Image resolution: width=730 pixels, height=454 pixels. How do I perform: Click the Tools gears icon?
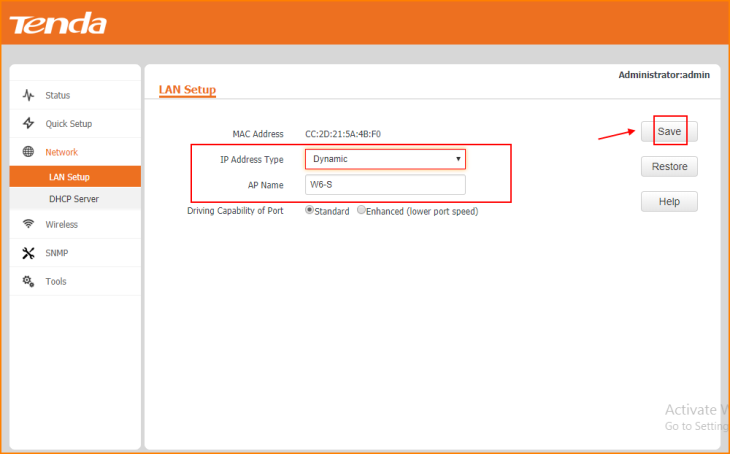click(x=28, y=281)
